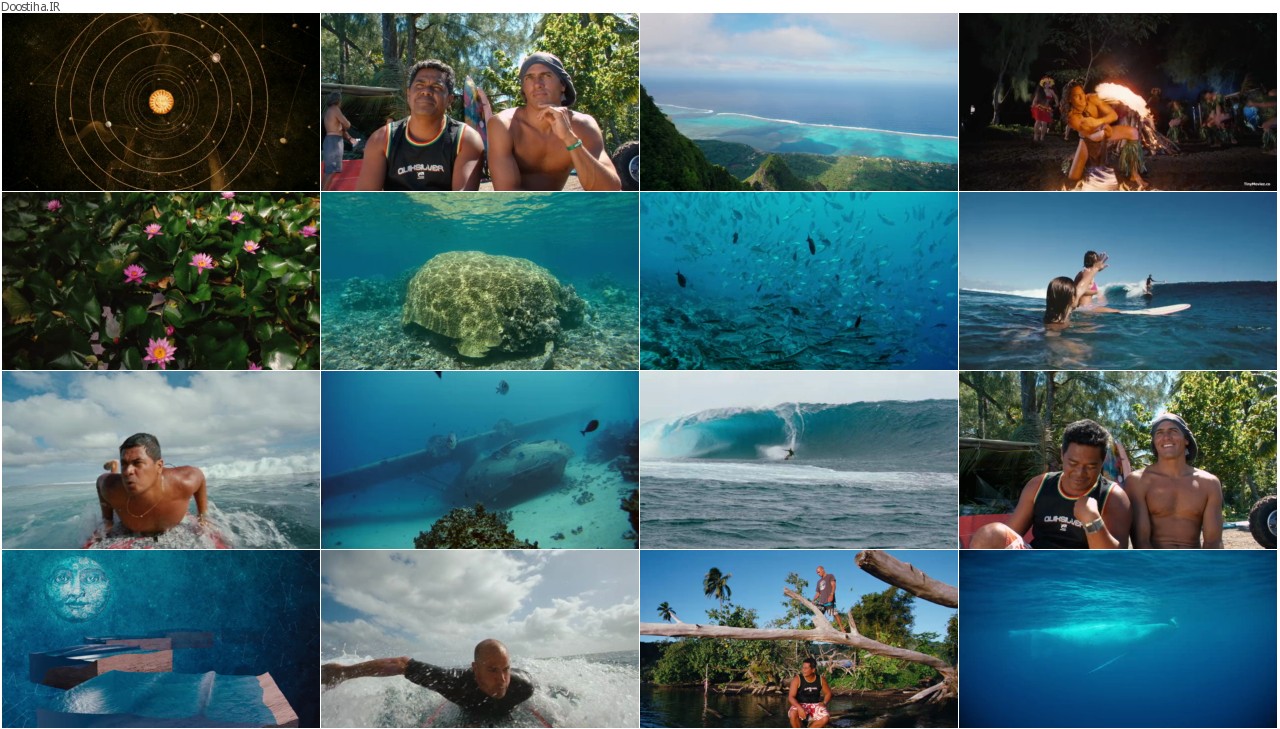Open the sunken airplane wreck thumbnail

click(480, 460)
